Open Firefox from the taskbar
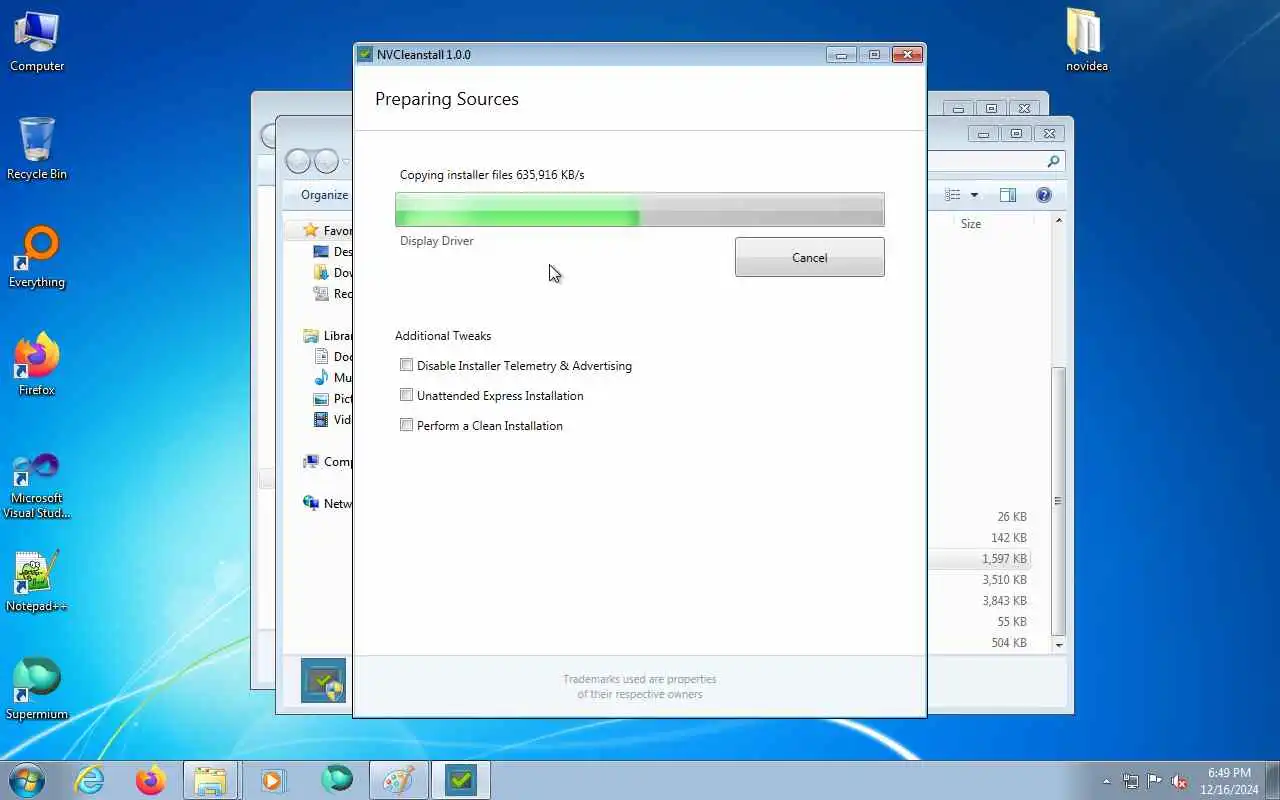This screenshot has width=1280, height=800. (x=151, y=780)
